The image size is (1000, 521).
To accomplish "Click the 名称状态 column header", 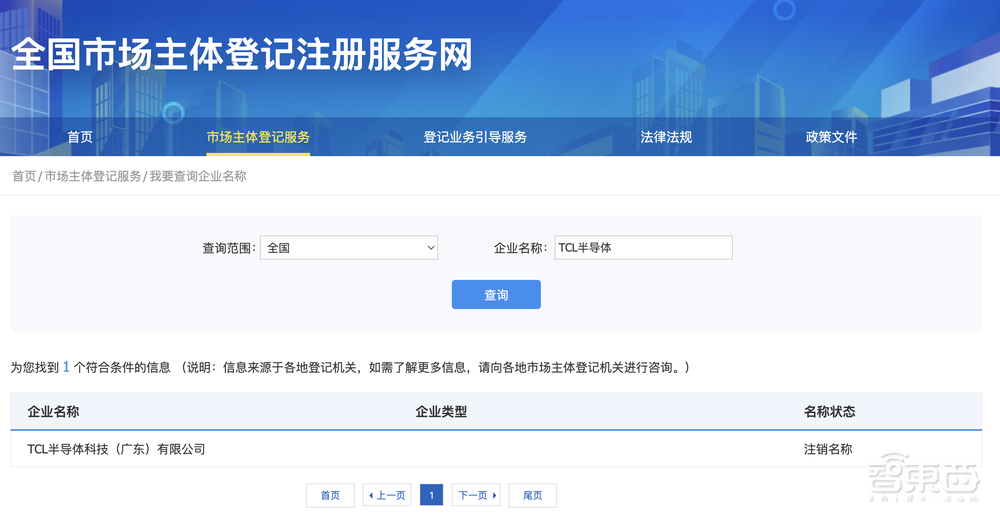I will [829, 412].
